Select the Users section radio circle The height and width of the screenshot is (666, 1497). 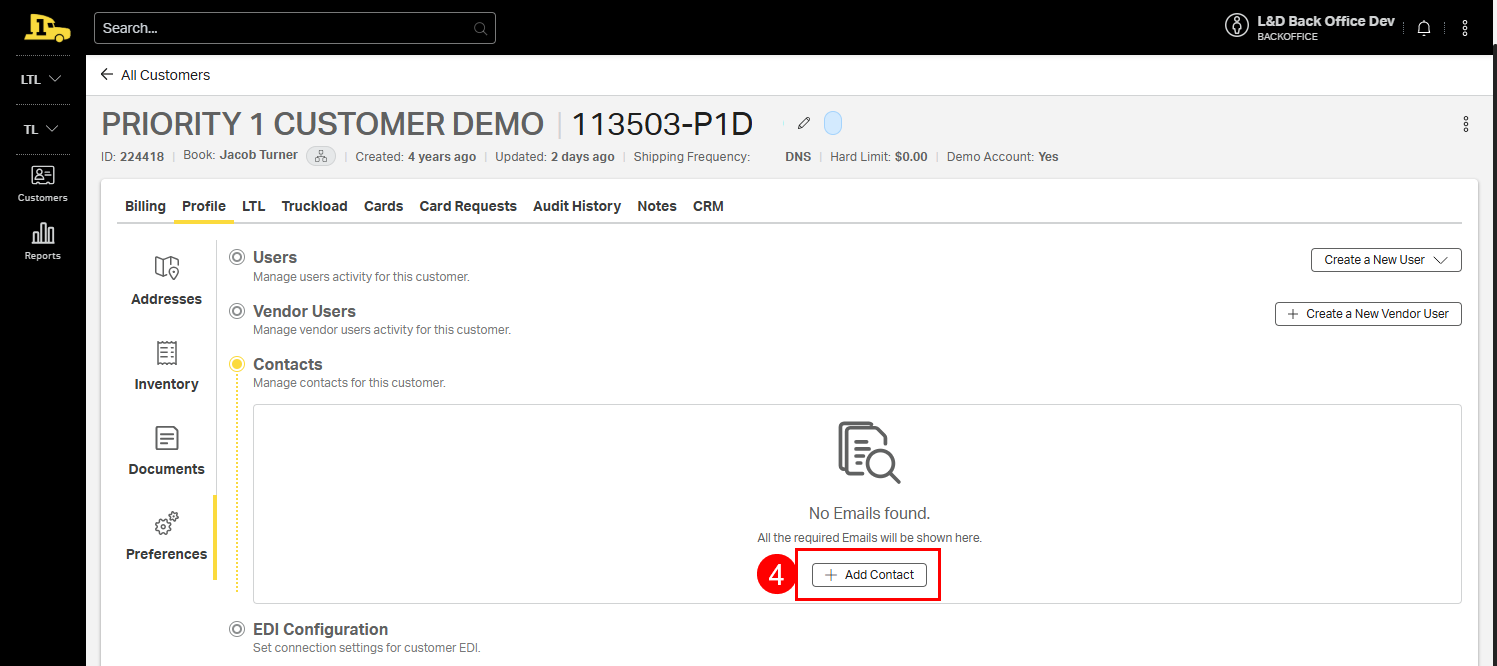pyautogui.click(x=237, y=257)
